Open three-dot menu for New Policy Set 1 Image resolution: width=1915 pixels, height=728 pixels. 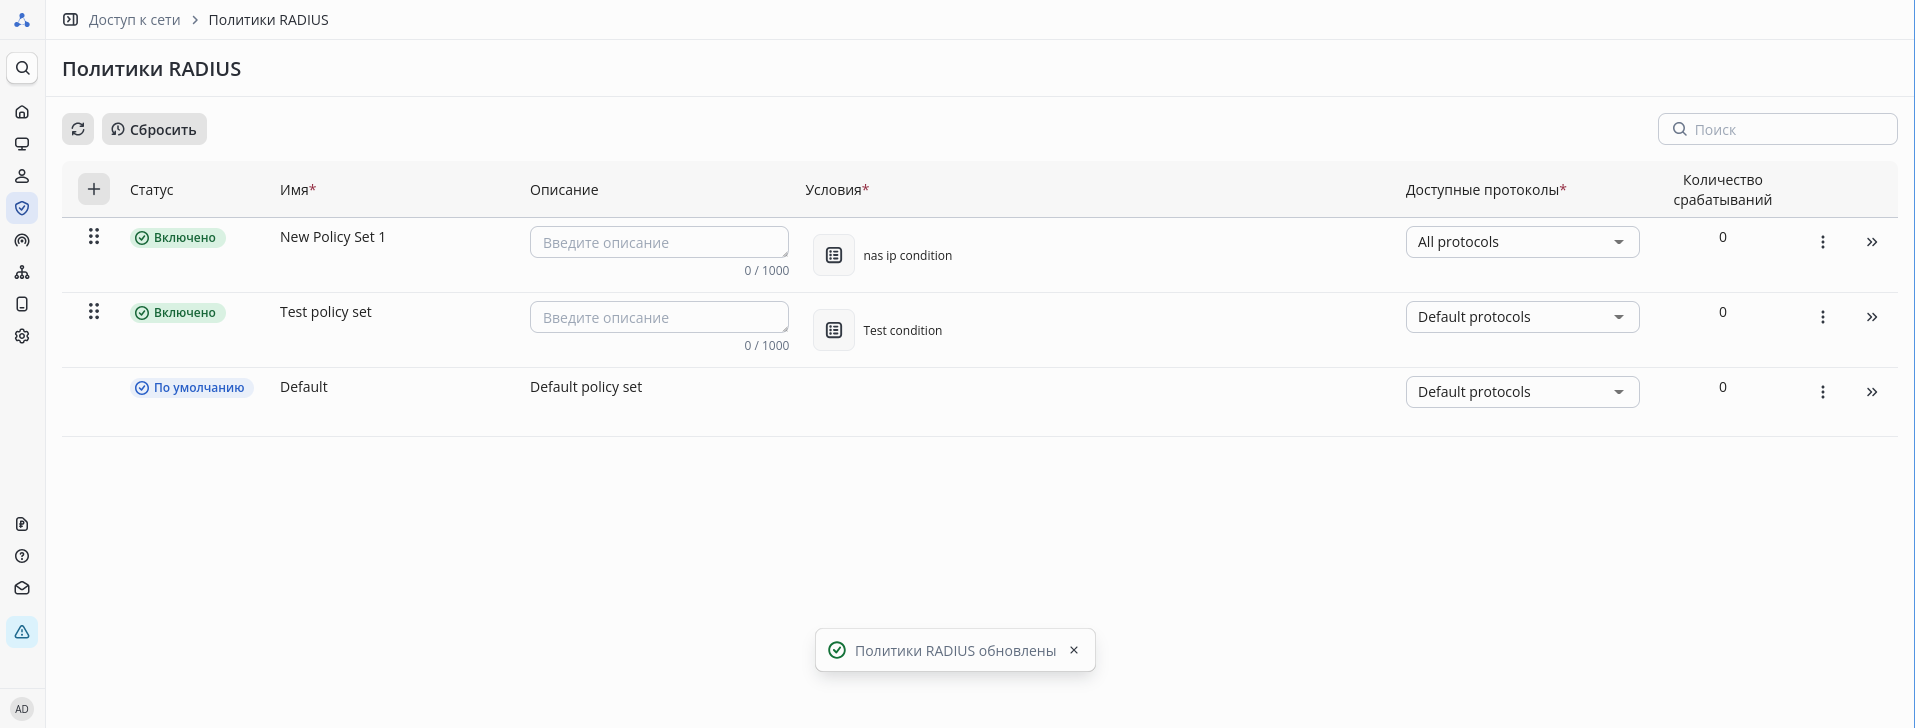[x=1822, y=242]
